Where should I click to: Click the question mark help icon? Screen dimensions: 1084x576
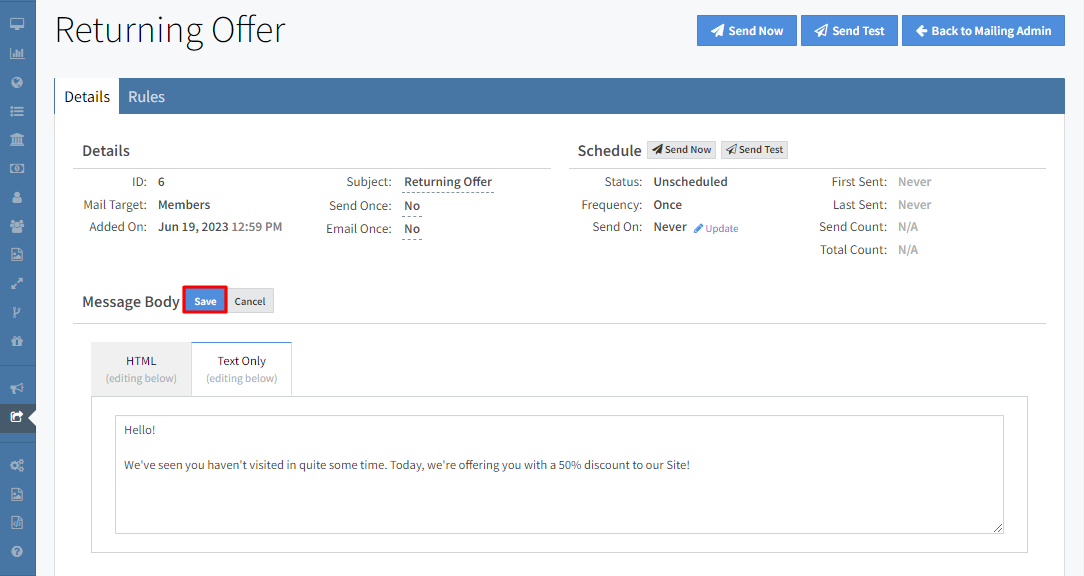point(17,551)
